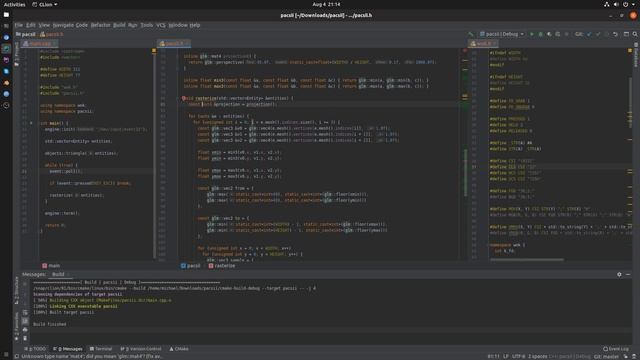The width and height of the screenshot is (640, 360).
Task: Open the CMake tool window
Action: (179, 349)
